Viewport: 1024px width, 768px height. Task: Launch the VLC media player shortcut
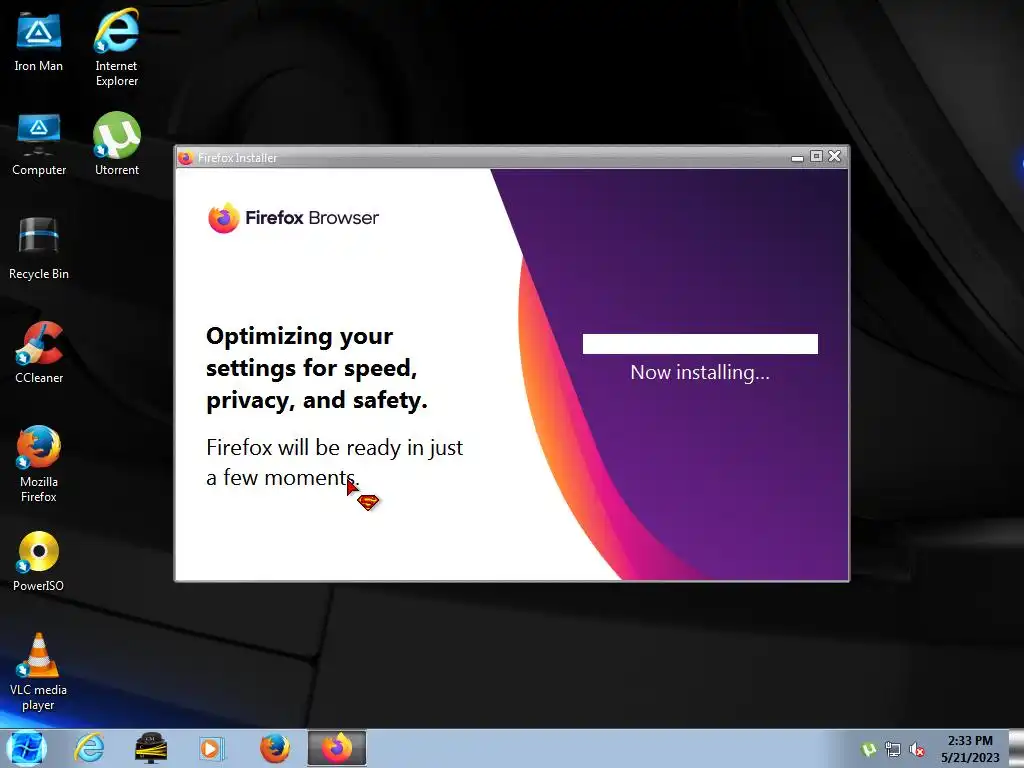click(39, 672)
